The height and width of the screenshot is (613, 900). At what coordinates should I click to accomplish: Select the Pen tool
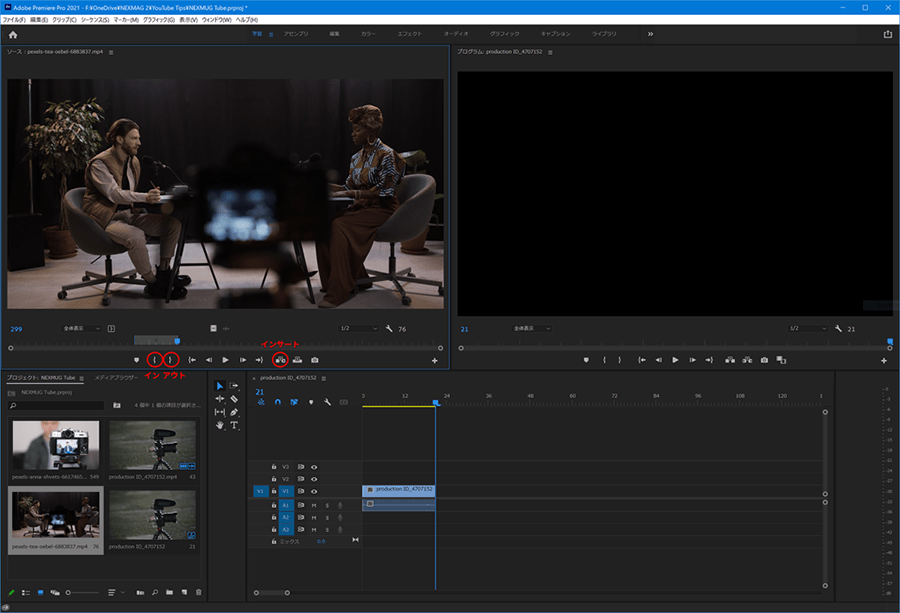[x=234, y=412]
